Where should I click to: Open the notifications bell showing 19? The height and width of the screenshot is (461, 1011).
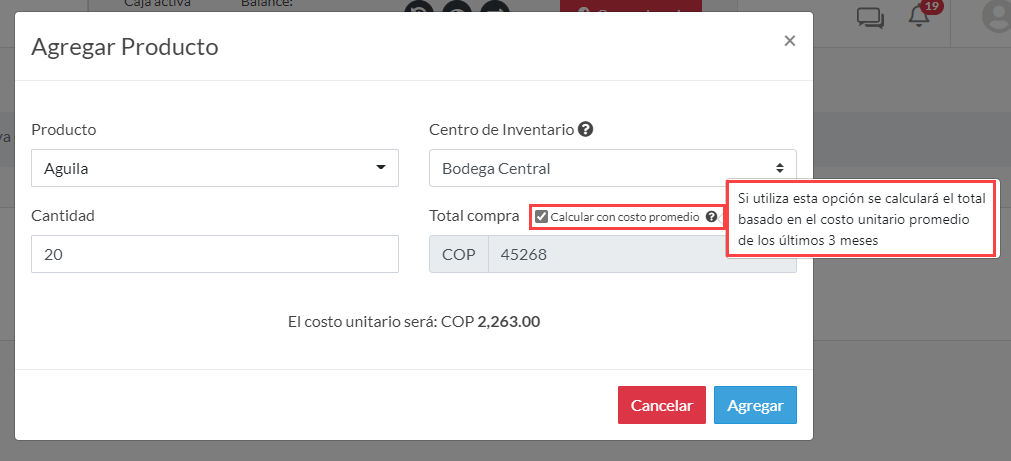coord(919,16)
